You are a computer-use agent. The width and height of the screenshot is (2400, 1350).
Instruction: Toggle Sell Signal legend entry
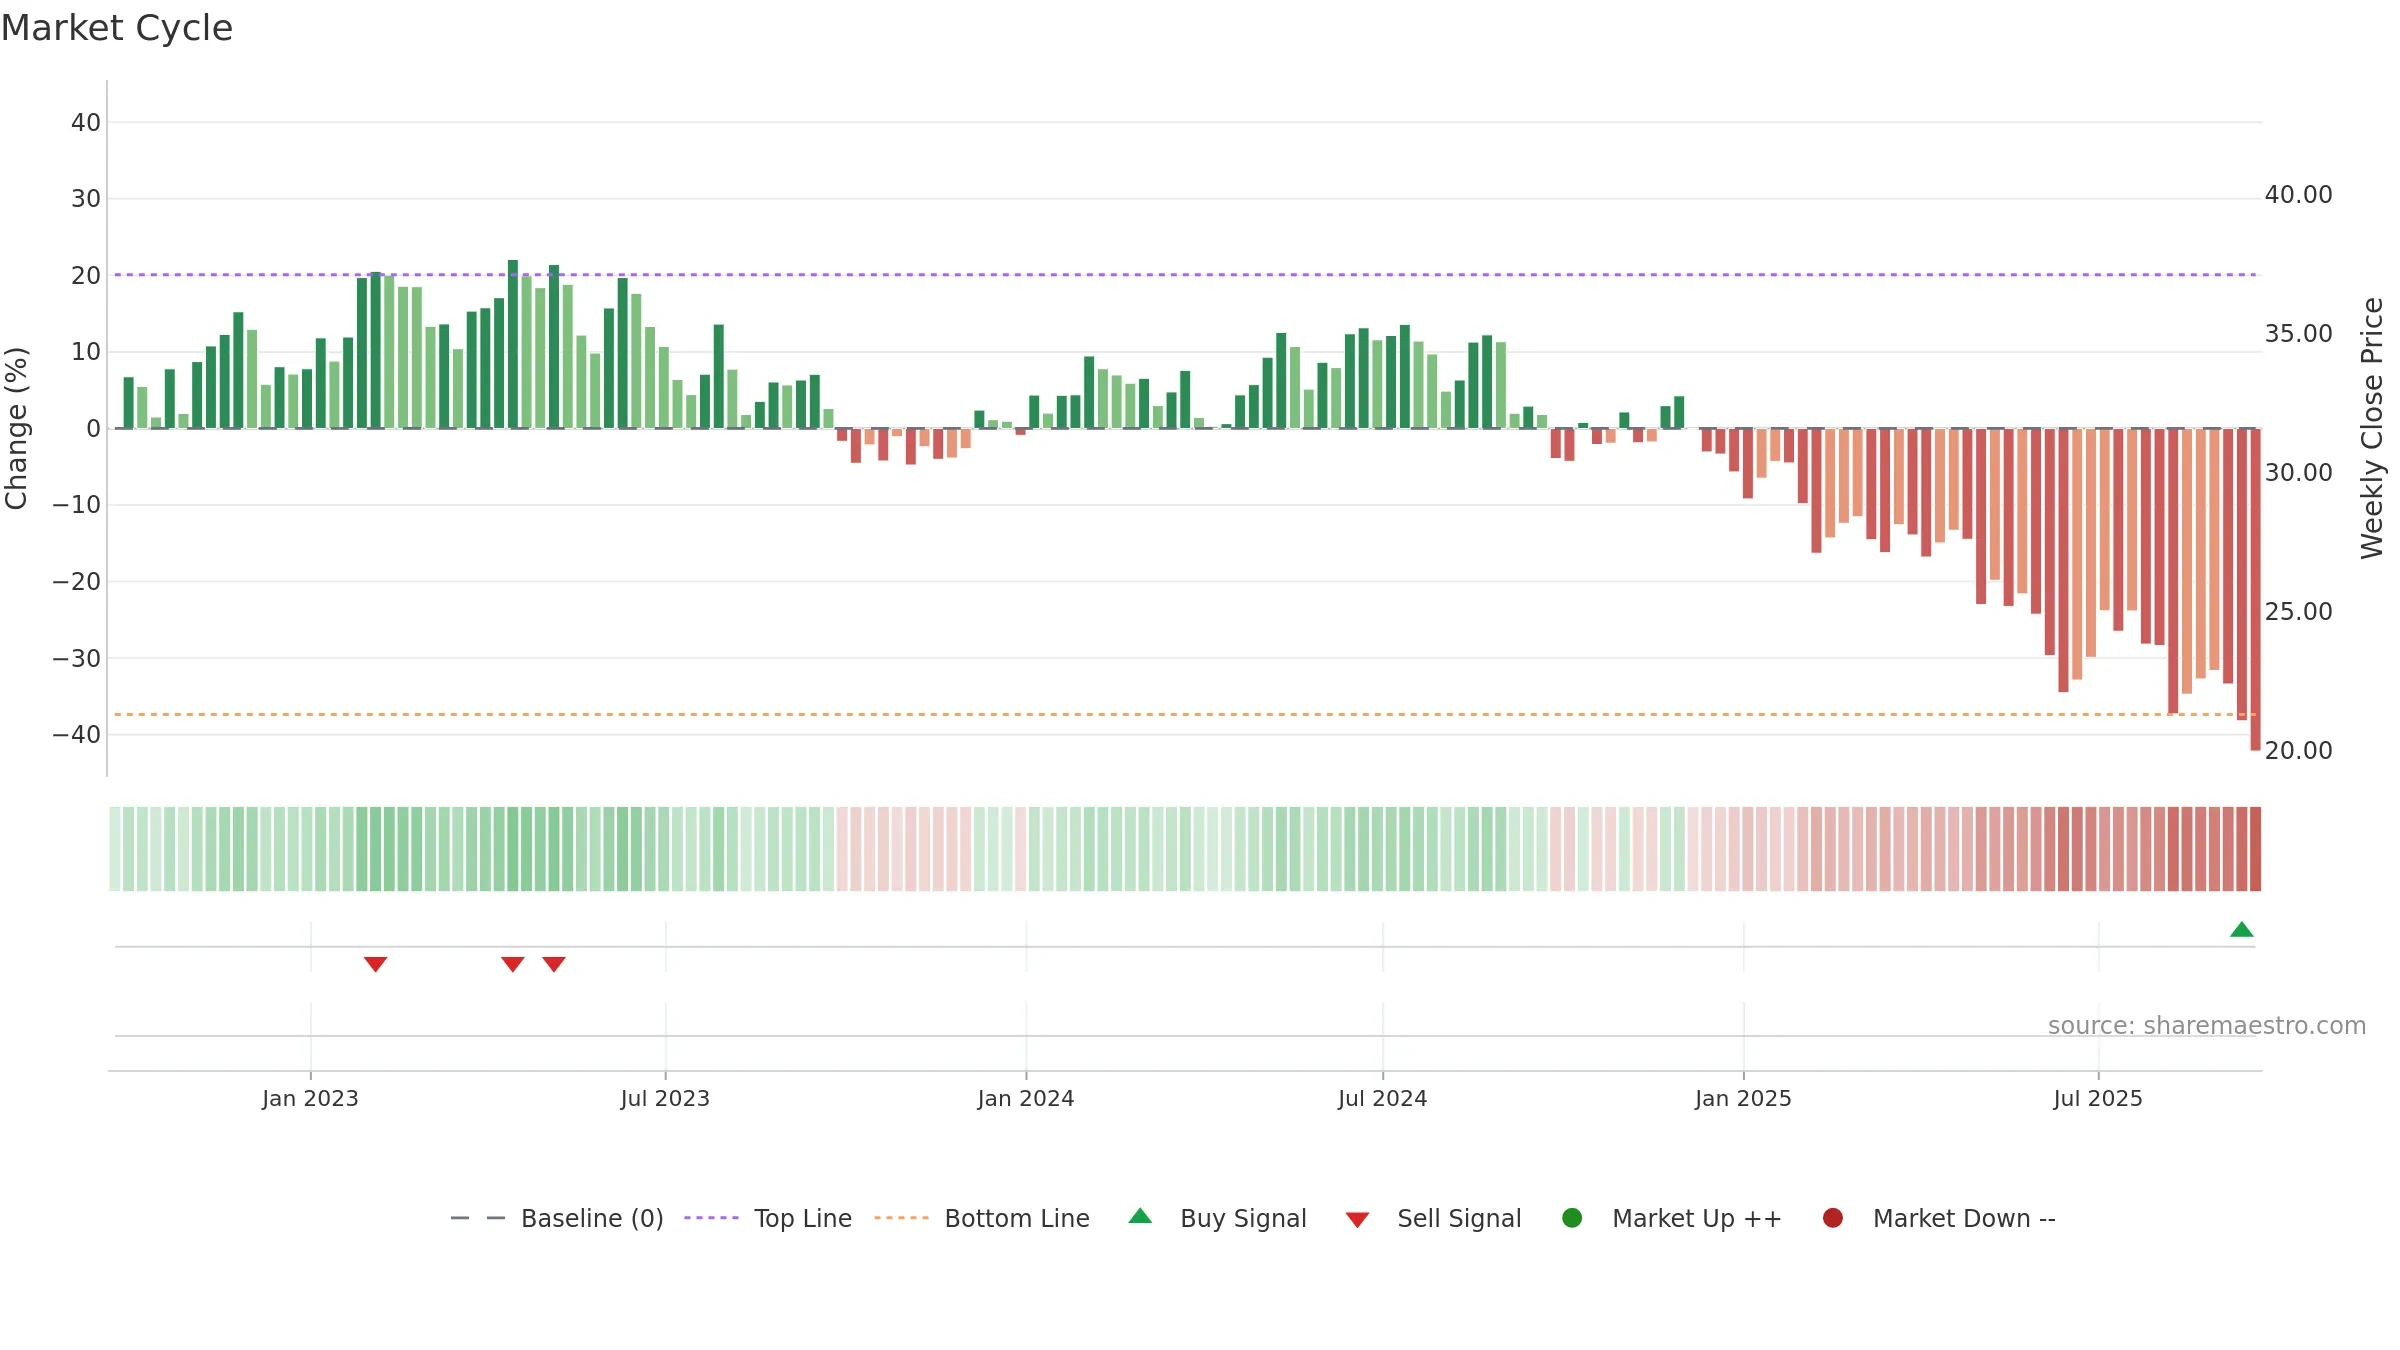pos(1433,1218)
